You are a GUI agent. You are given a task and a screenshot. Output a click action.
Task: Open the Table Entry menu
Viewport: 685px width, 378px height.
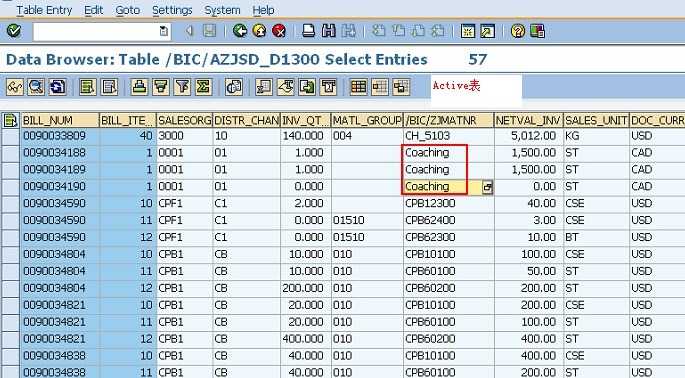(44, 10)
